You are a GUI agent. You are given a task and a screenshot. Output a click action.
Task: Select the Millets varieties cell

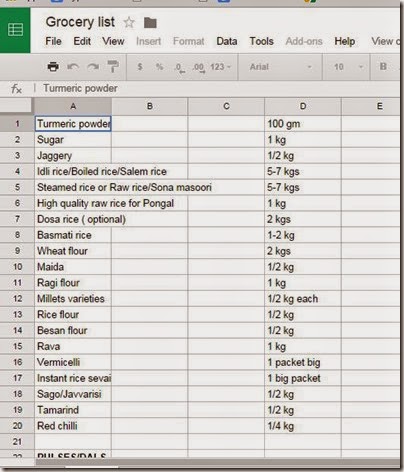(x=73, y=299)
